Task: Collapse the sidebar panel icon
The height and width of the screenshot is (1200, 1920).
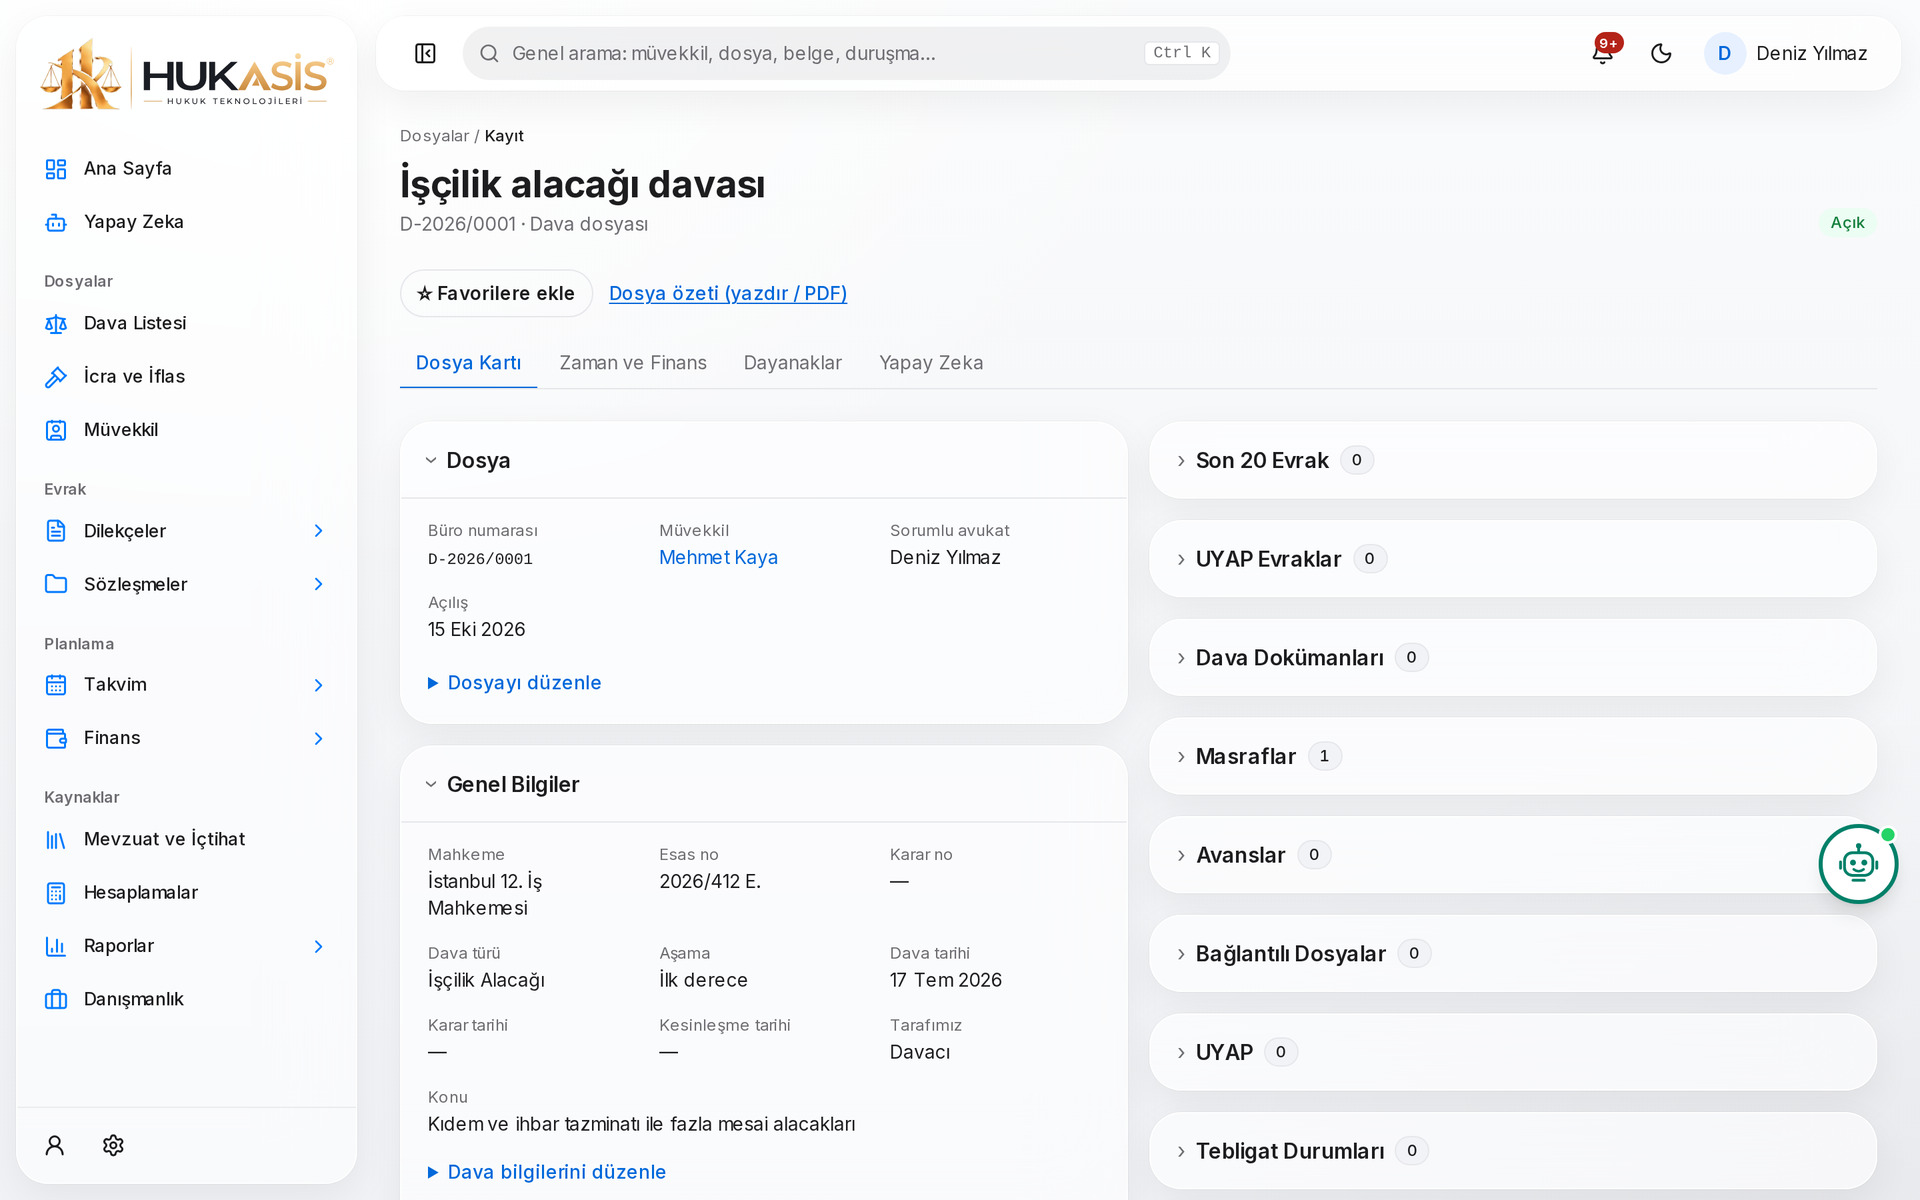Action: pos(425,53)
